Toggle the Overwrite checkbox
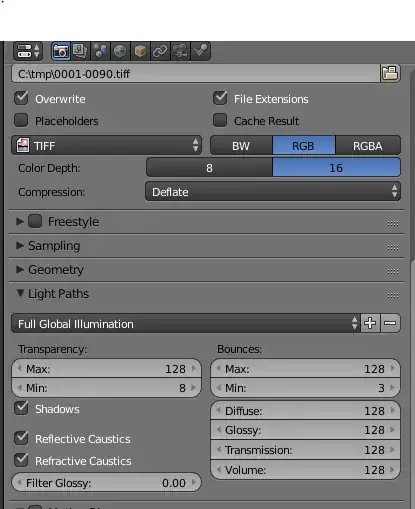The width and height of the screenshot is (415, 509). 21,98
